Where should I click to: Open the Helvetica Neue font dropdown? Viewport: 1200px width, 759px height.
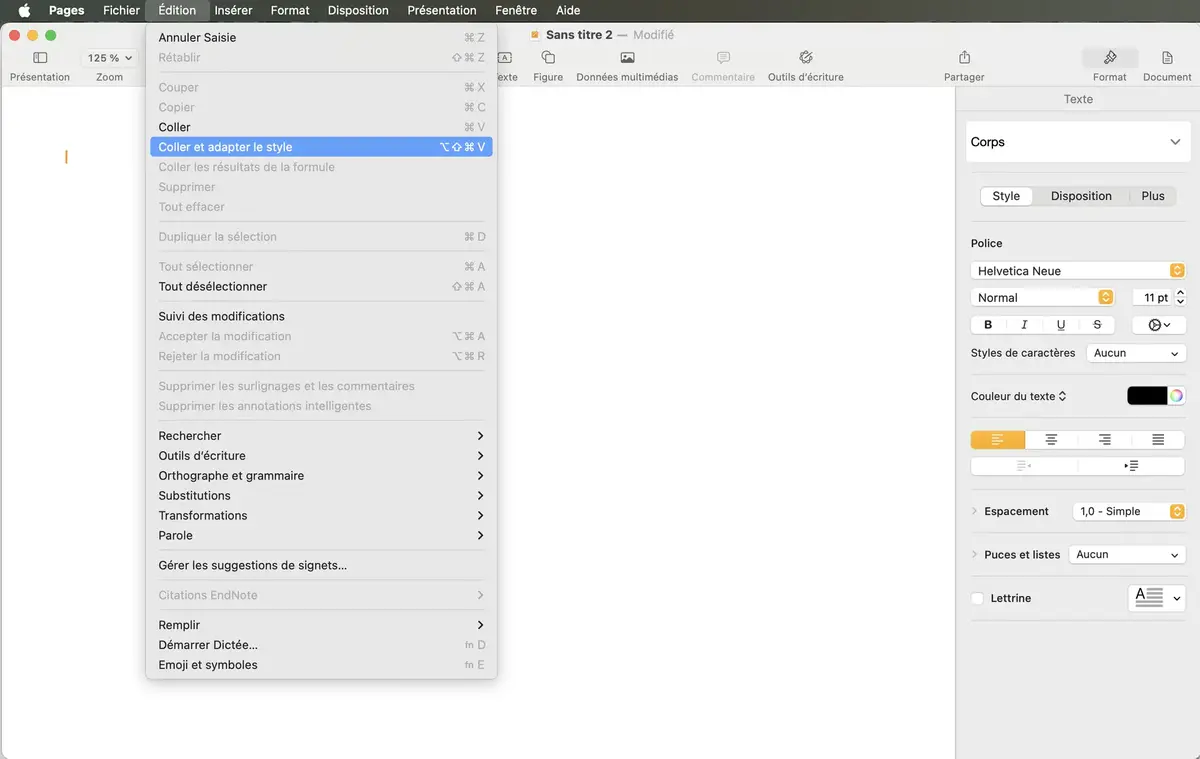tap(1077, 271)
